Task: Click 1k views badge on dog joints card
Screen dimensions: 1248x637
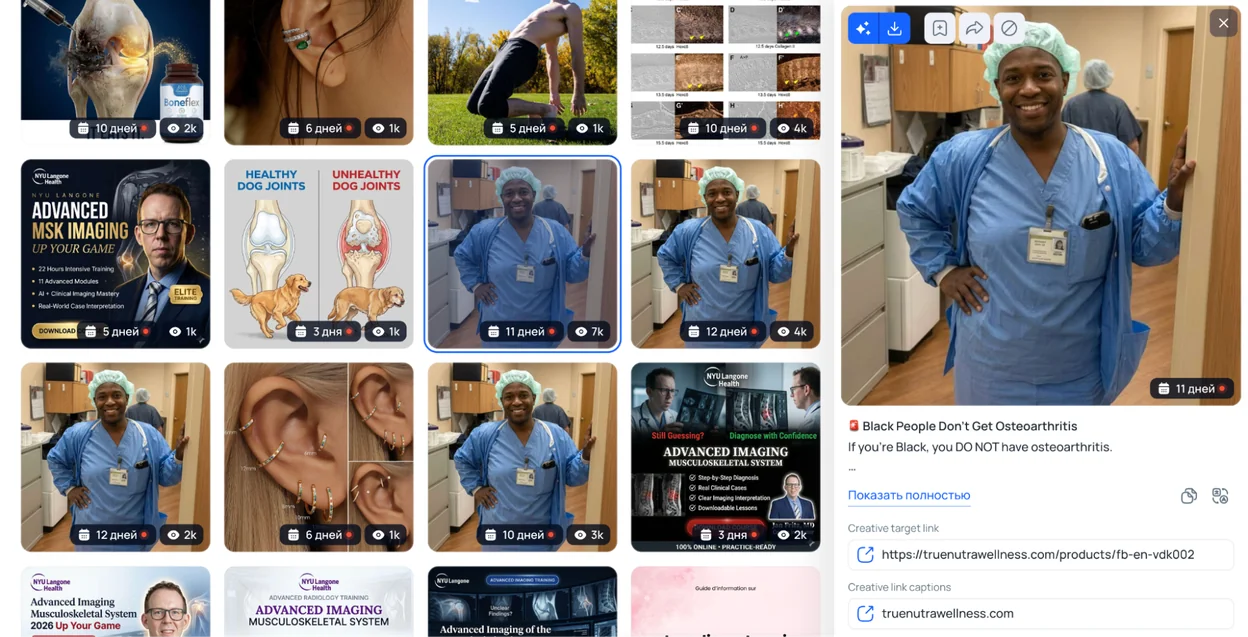Action: click(386, 331)
